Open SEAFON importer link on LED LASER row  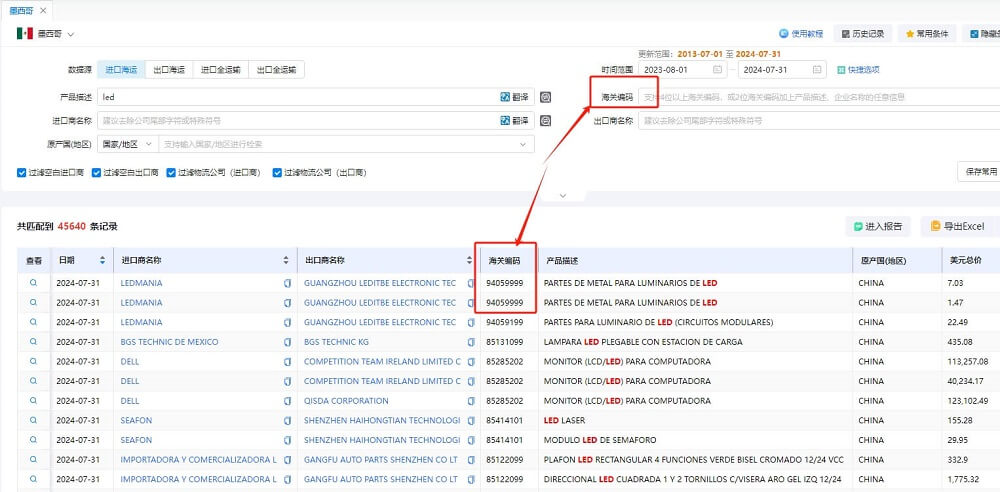pos(136,421)
